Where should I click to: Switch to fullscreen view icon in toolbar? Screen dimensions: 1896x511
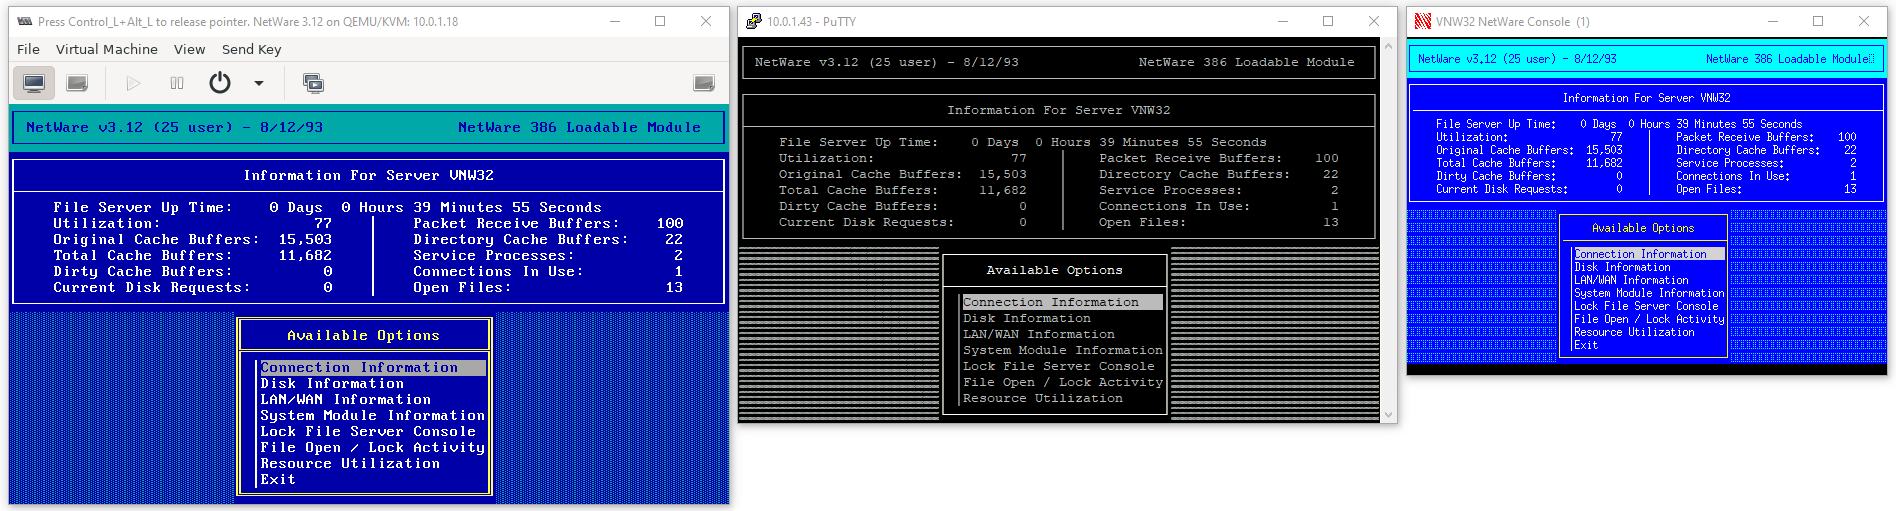[x=704, y=83]
